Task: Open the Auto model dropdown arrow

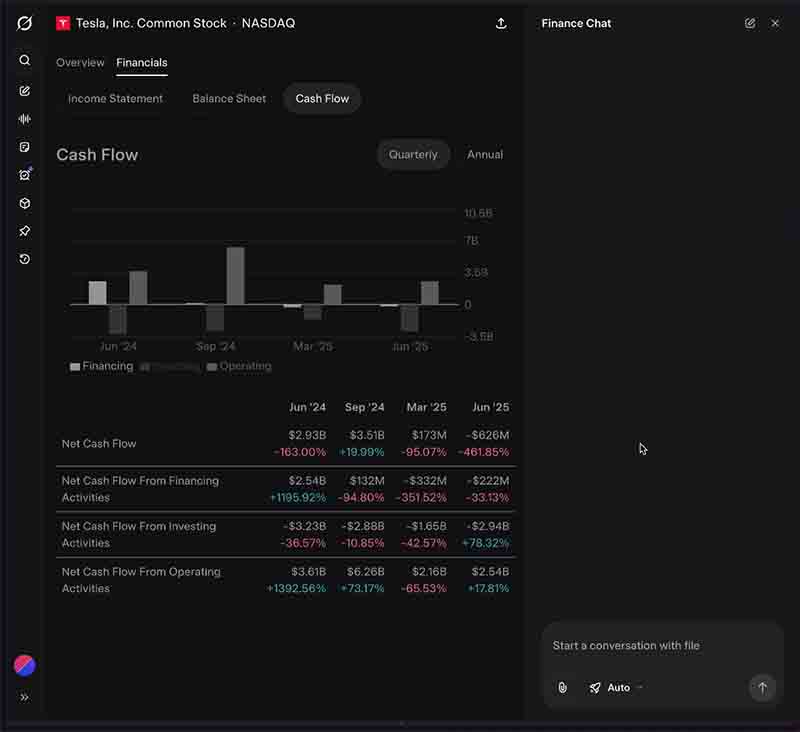Action: pyautogui.click(x=640, y=688)
